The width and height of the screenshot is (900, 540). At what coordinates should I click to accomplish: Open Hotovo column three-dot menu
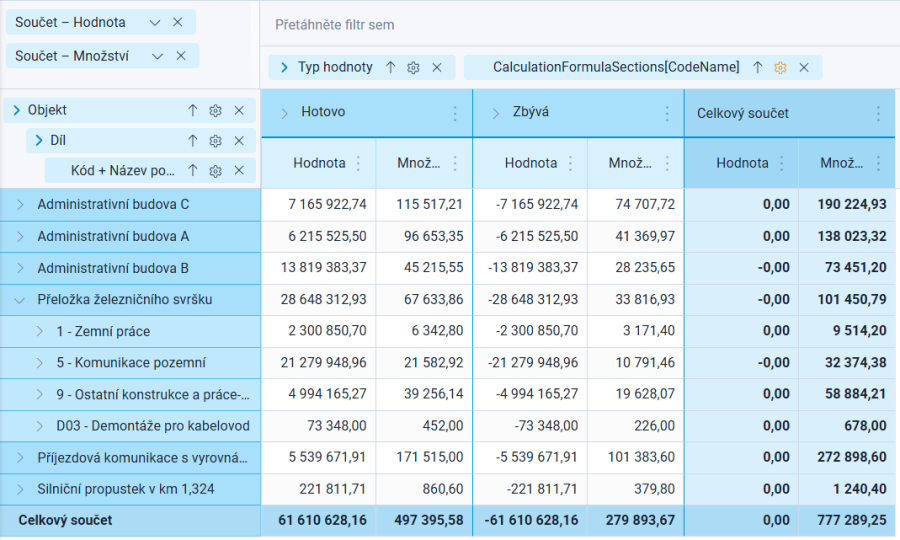tap(455, 113)
